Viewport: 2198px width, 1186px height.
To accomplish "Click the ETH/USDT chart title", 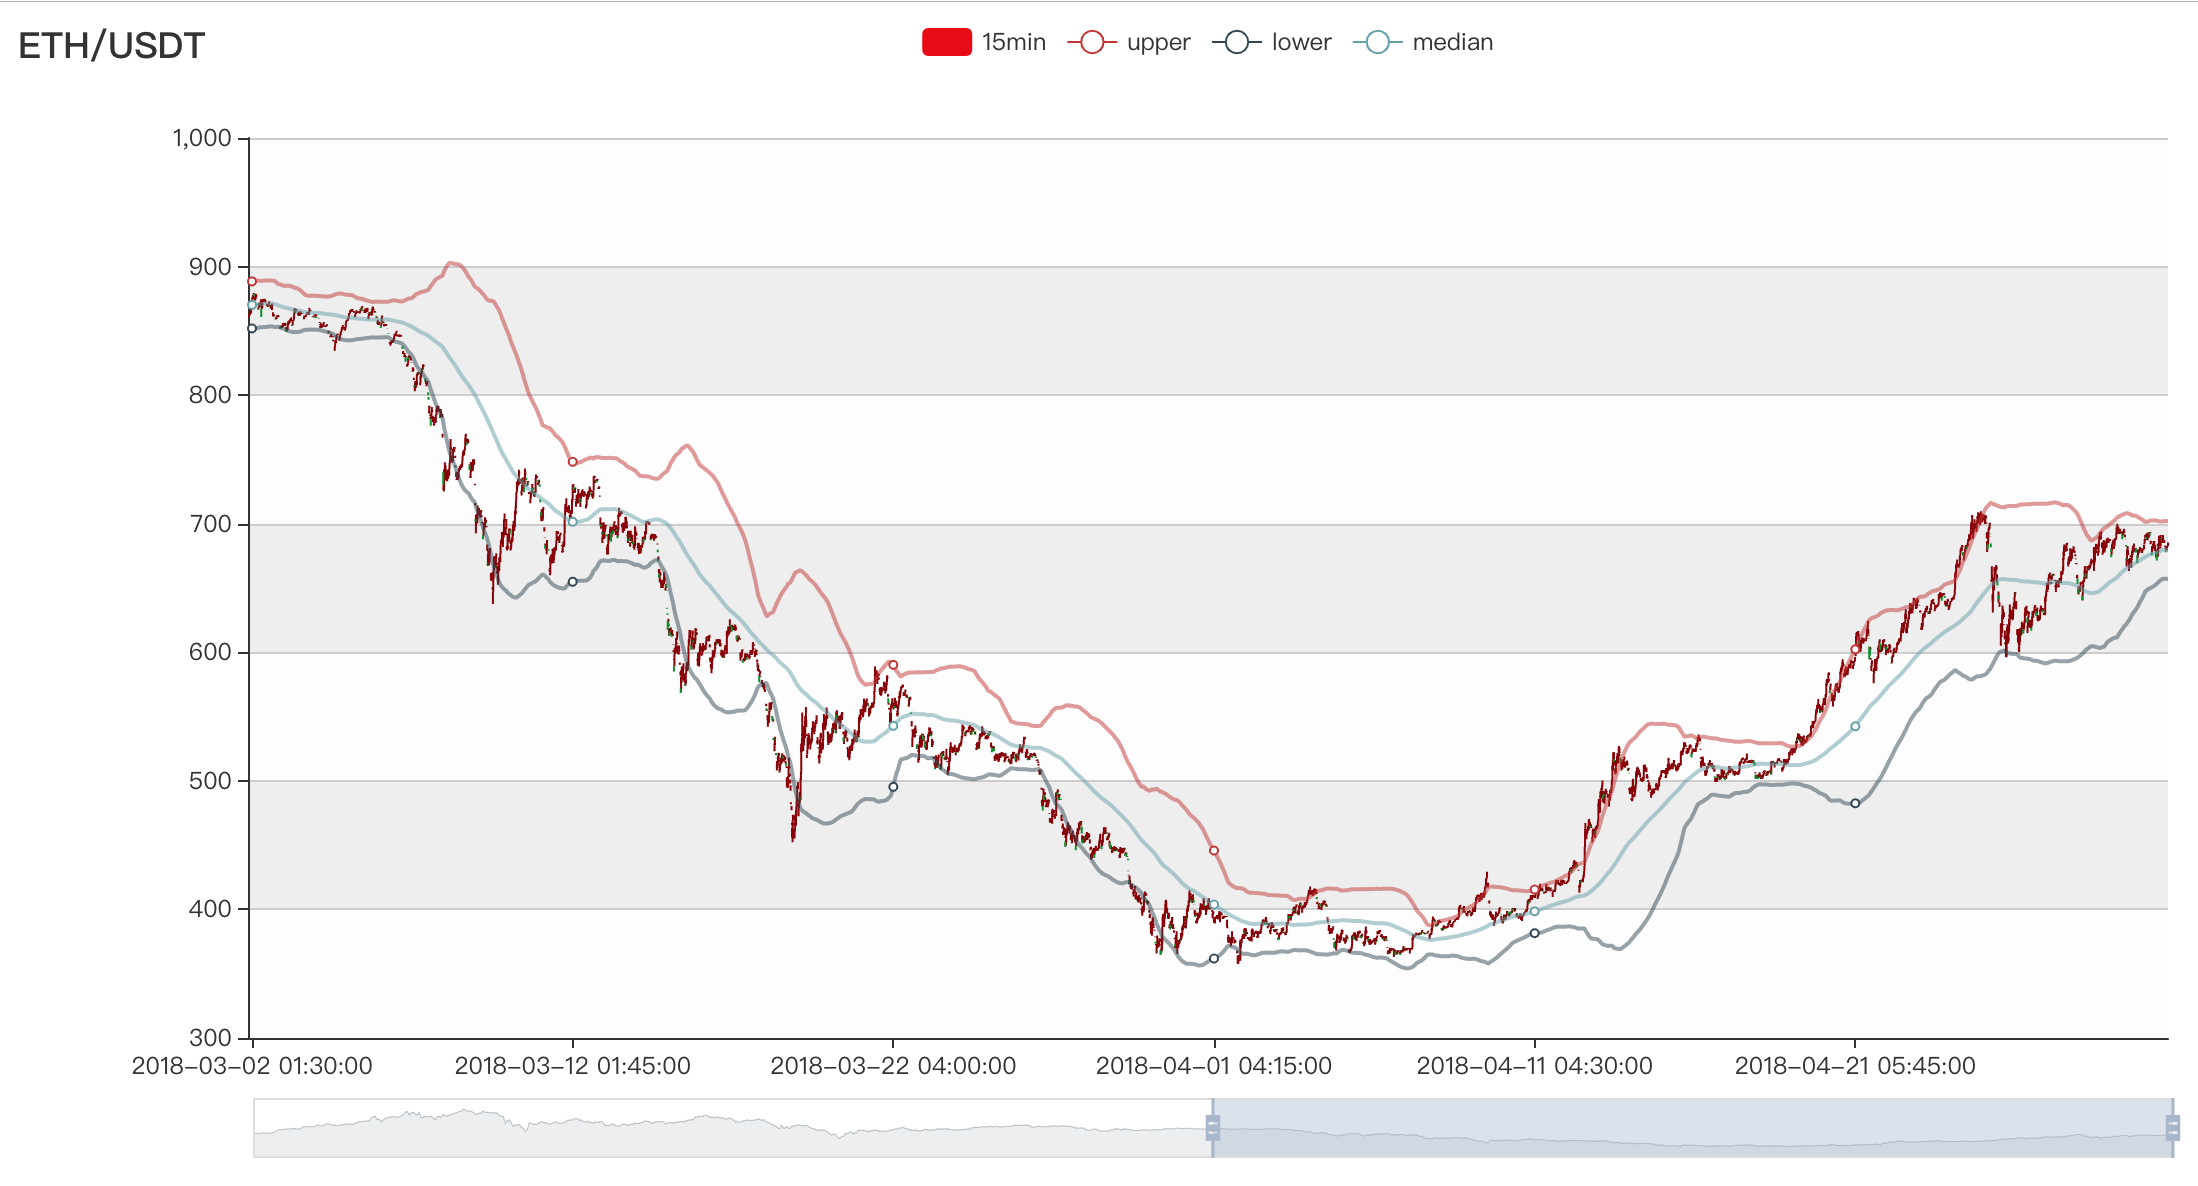I will 112,46.
